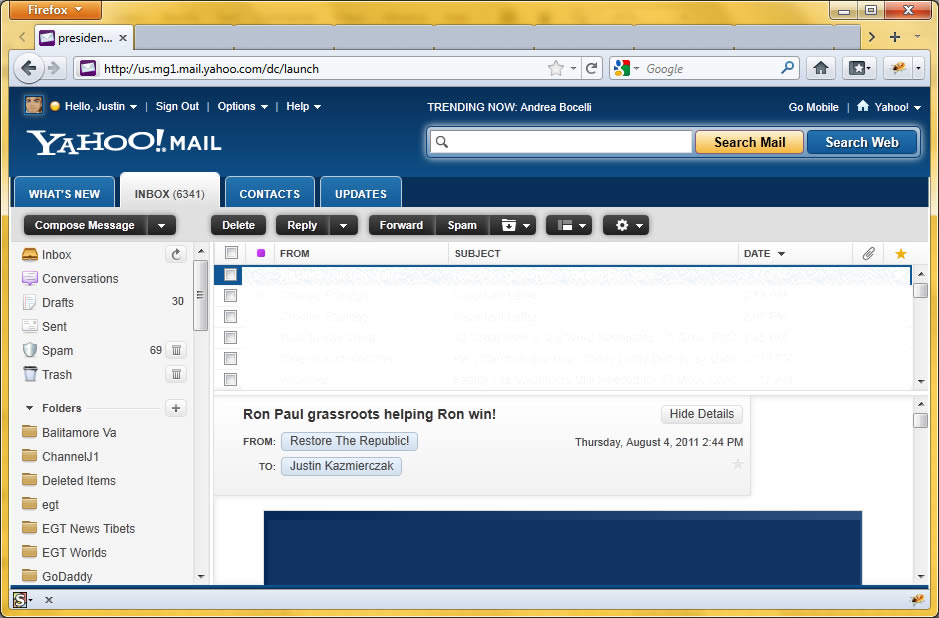Click the Firefox URL address bar
The image size is (939, 618).
point(323,68)
